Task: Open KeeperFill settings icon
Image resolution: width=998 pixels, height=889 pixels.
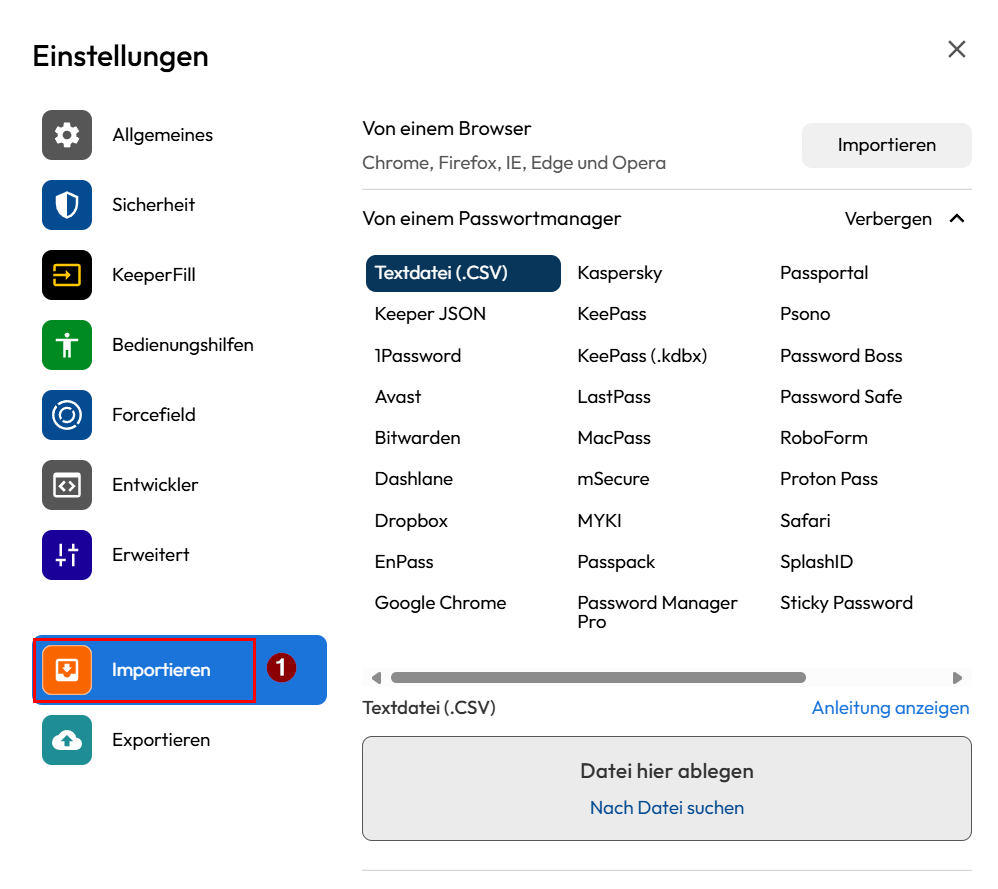Action: [x=67, y=275]
